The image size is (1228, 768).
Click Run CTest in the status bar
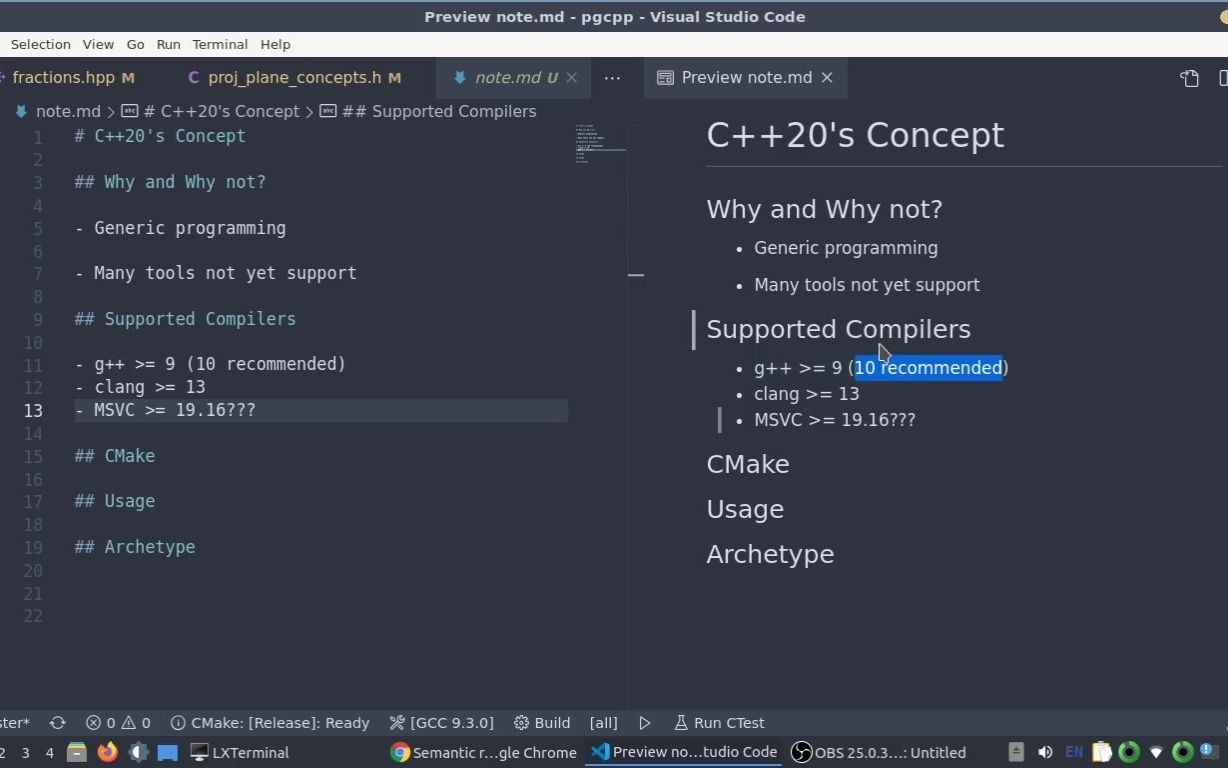coord(718,722)
